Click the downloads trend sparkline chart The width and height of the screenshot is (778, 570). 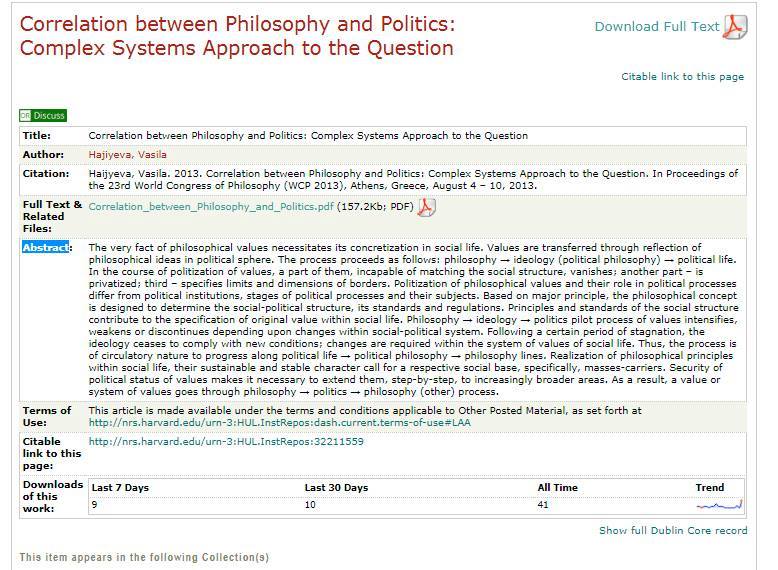719,505
